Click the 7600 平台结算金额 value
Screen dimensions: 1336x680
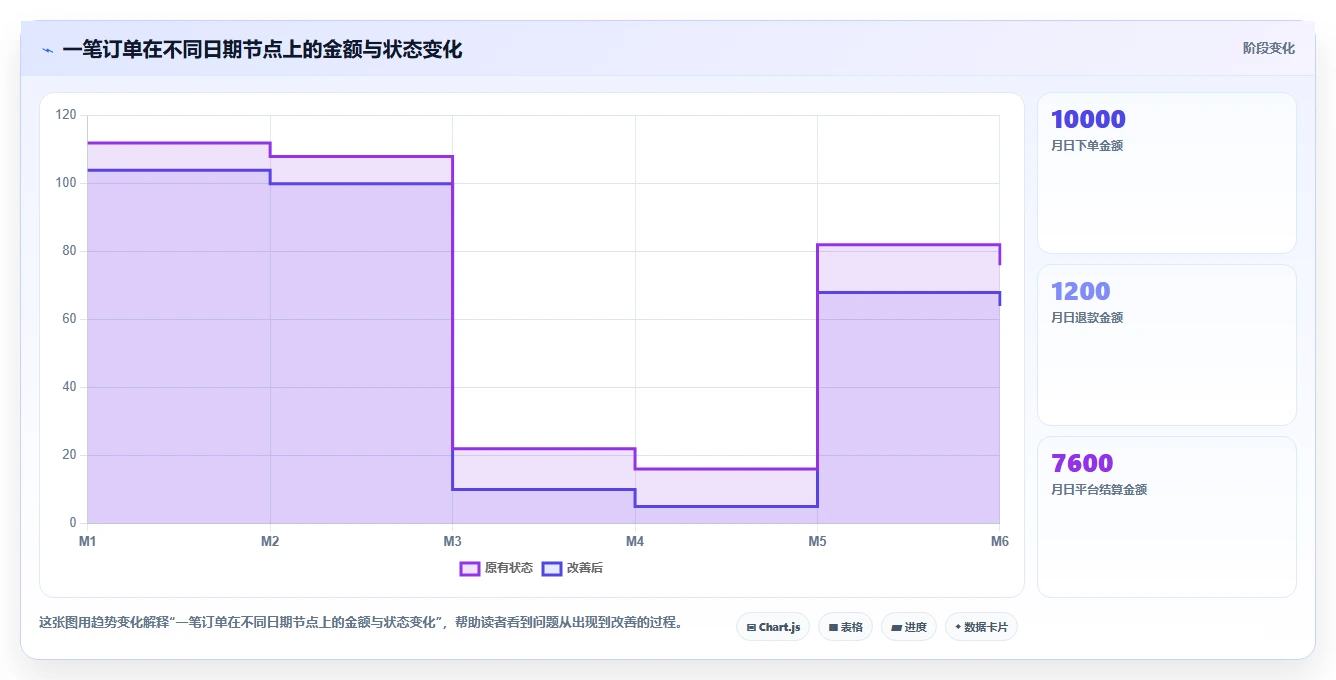[1082, 463]
